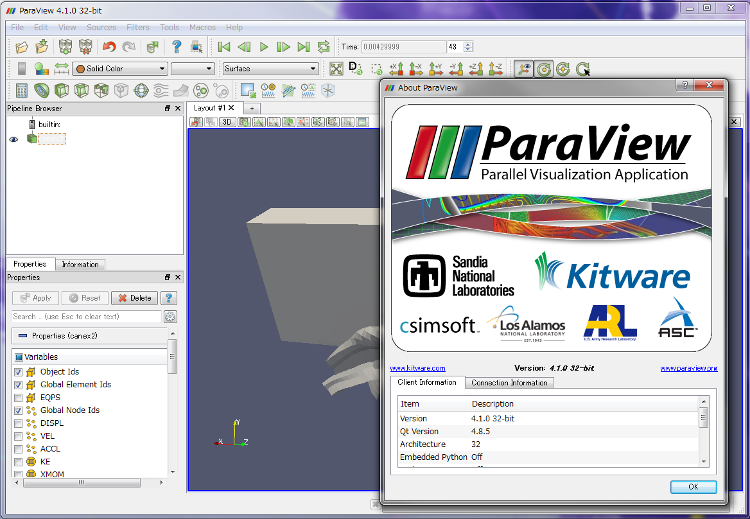
Task: Click the Calculator filter icon
Action: [22, 90]
